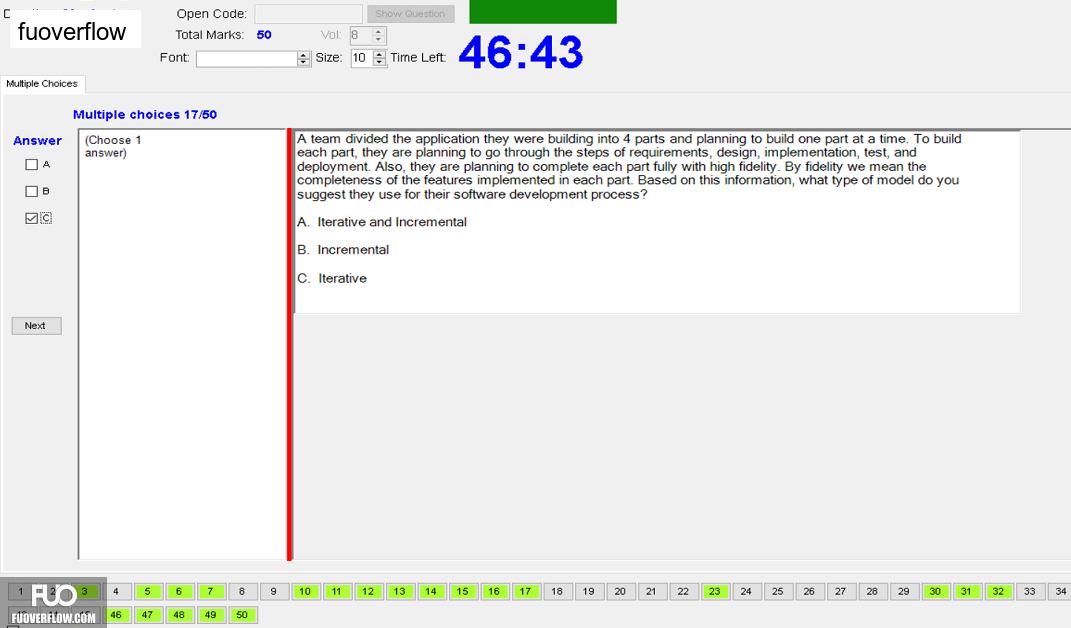The width and height of the screenshot is (1071, 628).
Task: Go to question 48
Action: pyautogui.click(x=179, y=615)
